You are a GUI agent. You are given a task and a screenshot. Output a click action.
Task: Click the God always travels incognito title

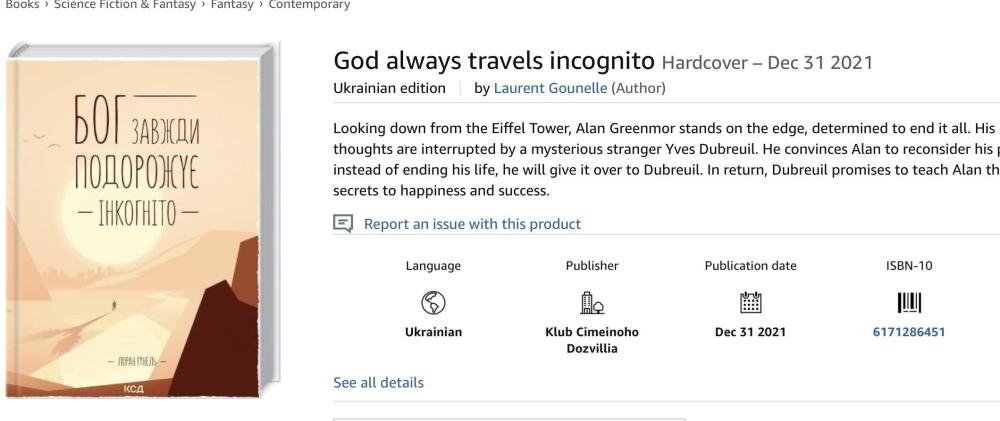pos(494,61)
